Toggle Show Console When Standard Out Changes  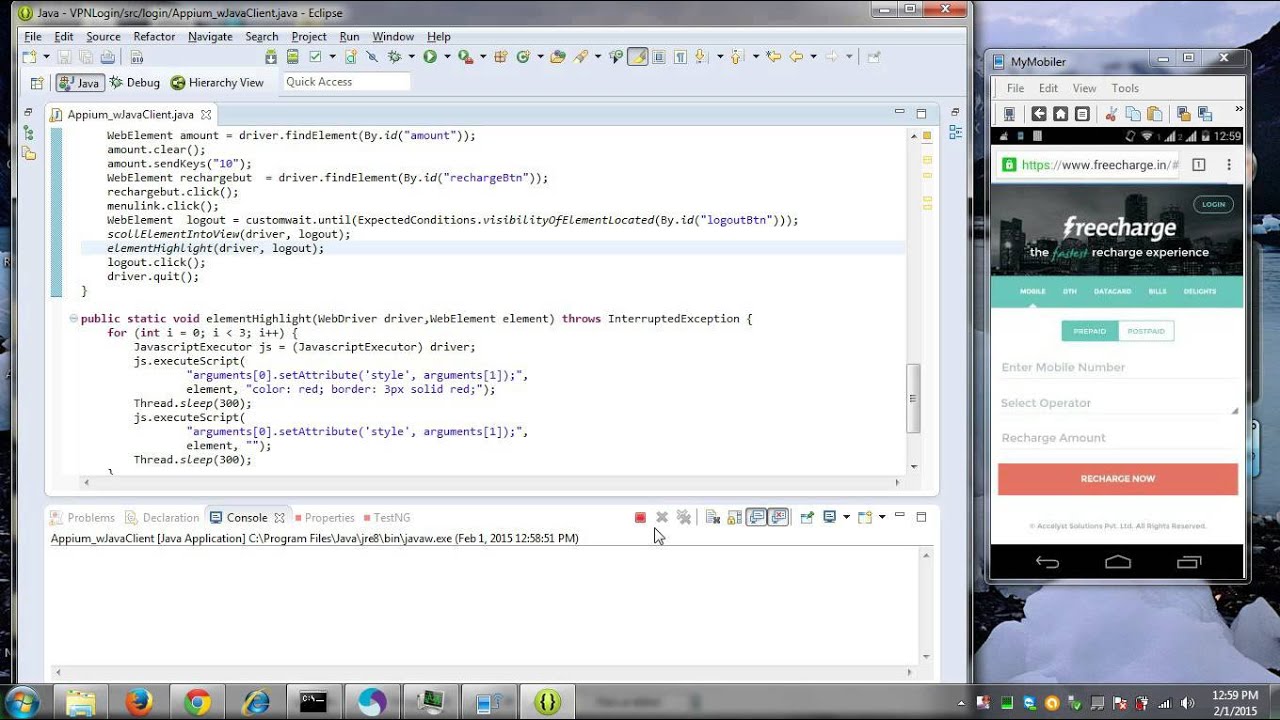[x=756, y=517]
